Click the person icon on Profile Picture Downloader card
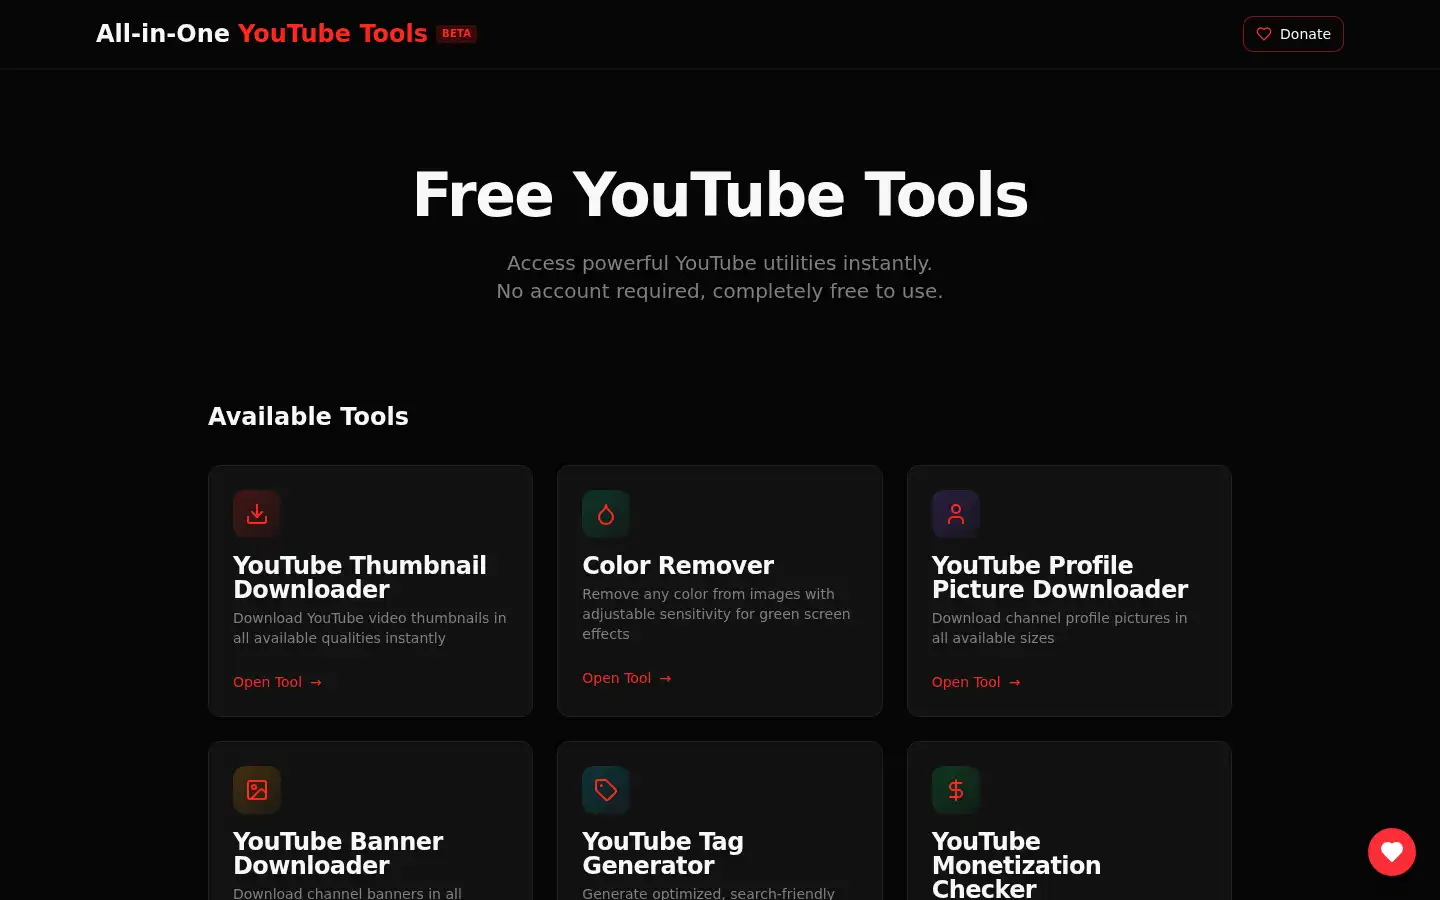This screenshot has height=900, width=1440. (x=956, y=514)
